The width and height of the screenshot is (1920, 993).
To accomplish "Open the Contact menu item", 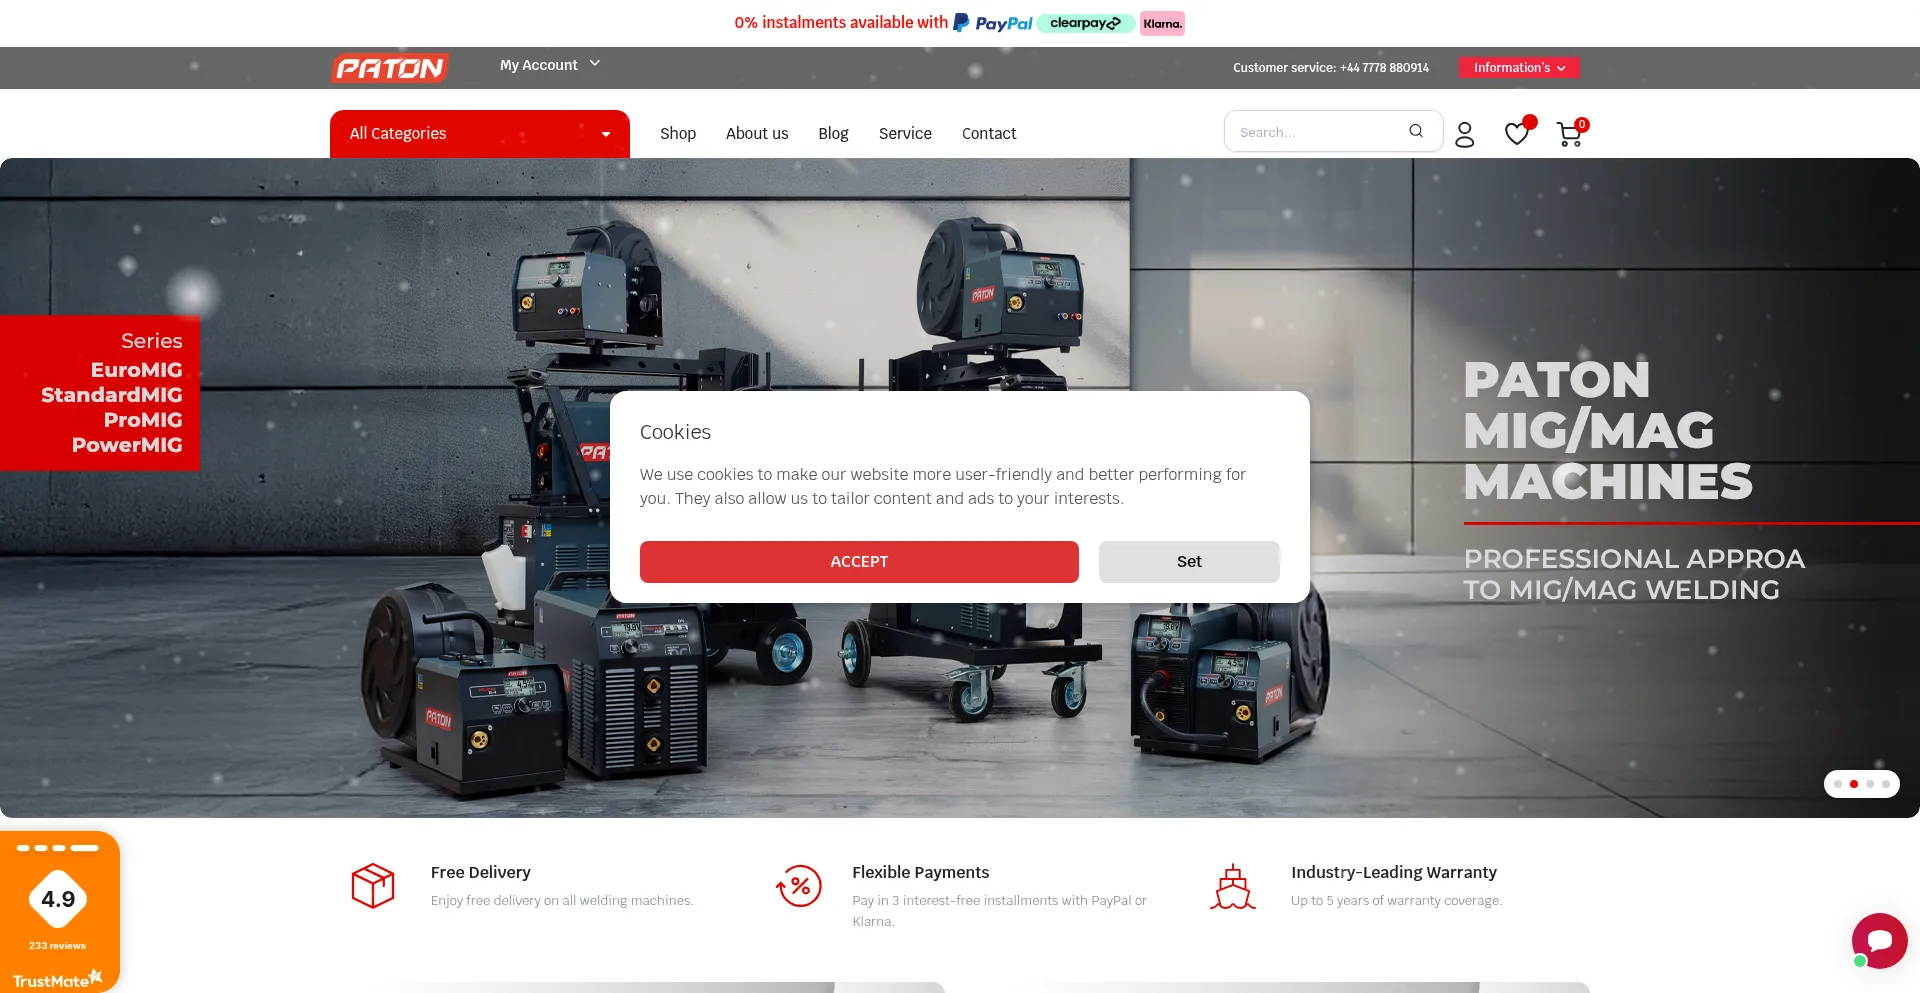I will tap(989, 134).
